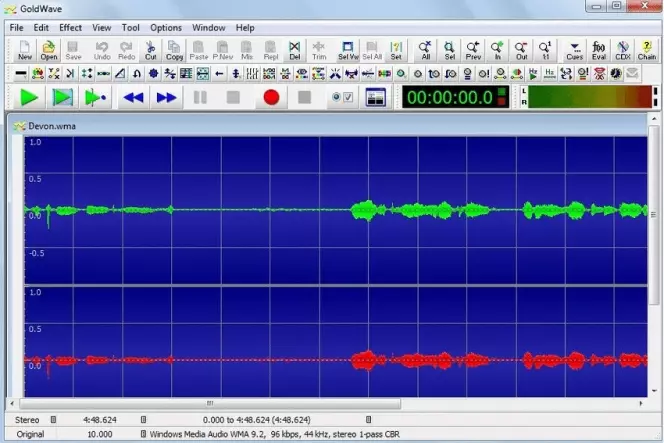Click the Stereo channel status entry

point(27,420)
